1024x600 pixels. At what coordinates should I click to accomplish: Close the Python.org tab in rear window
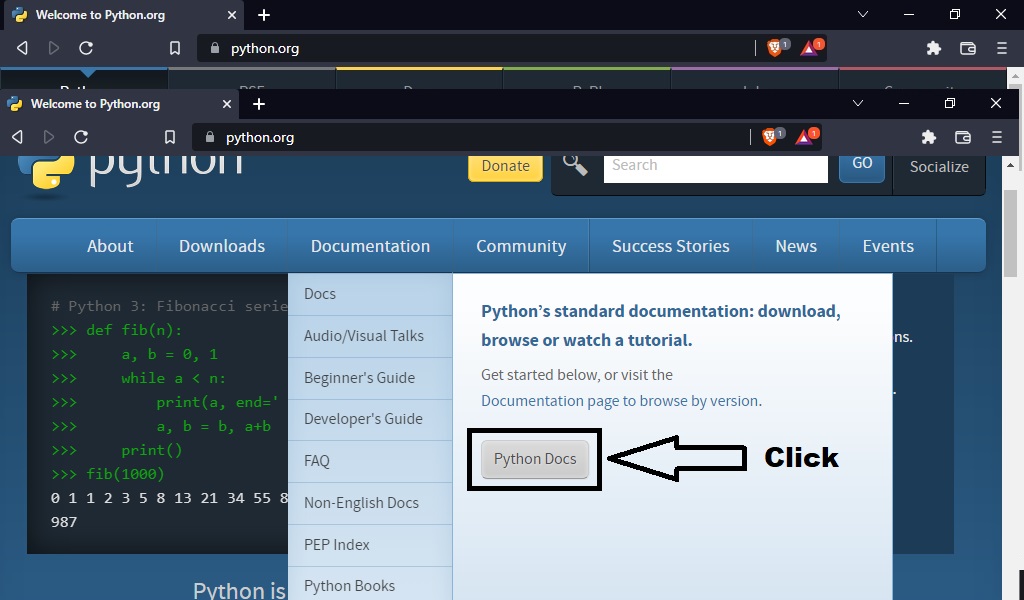pyautogui.click(x=232, y=15)
